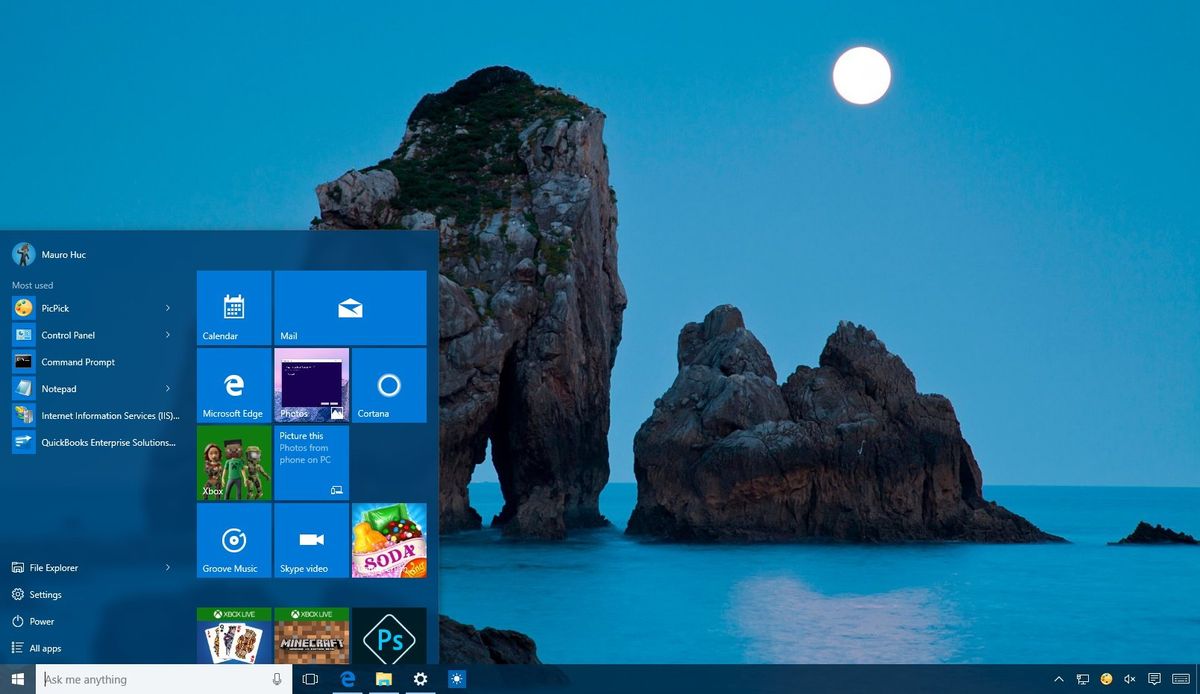Open Settings via the taskbar gear icon
Screen dimensions: 1200x694
coord(420,679)
